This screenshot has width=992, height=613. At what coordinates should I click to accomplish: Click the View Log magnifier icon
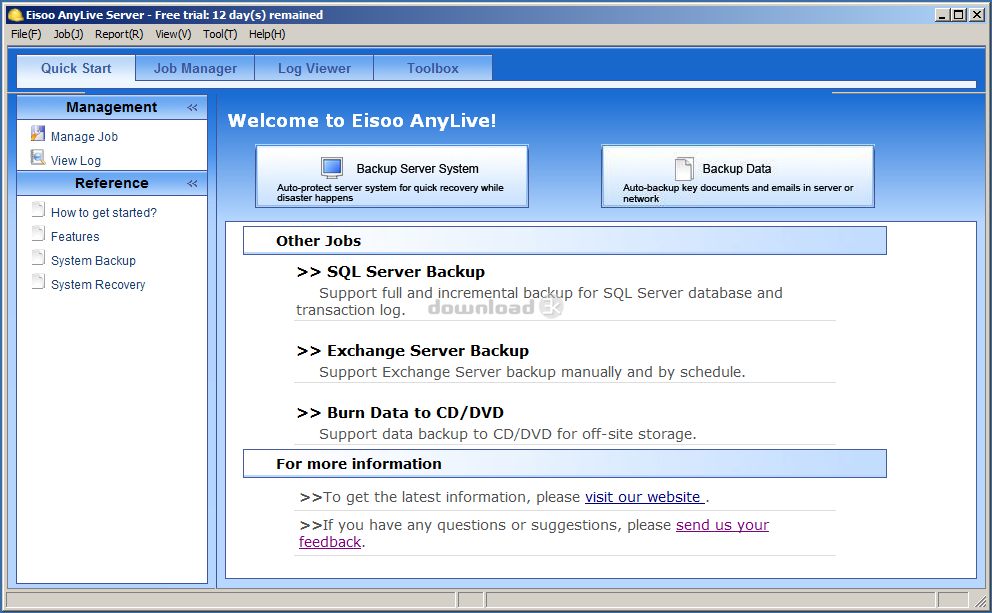point(38,158)
